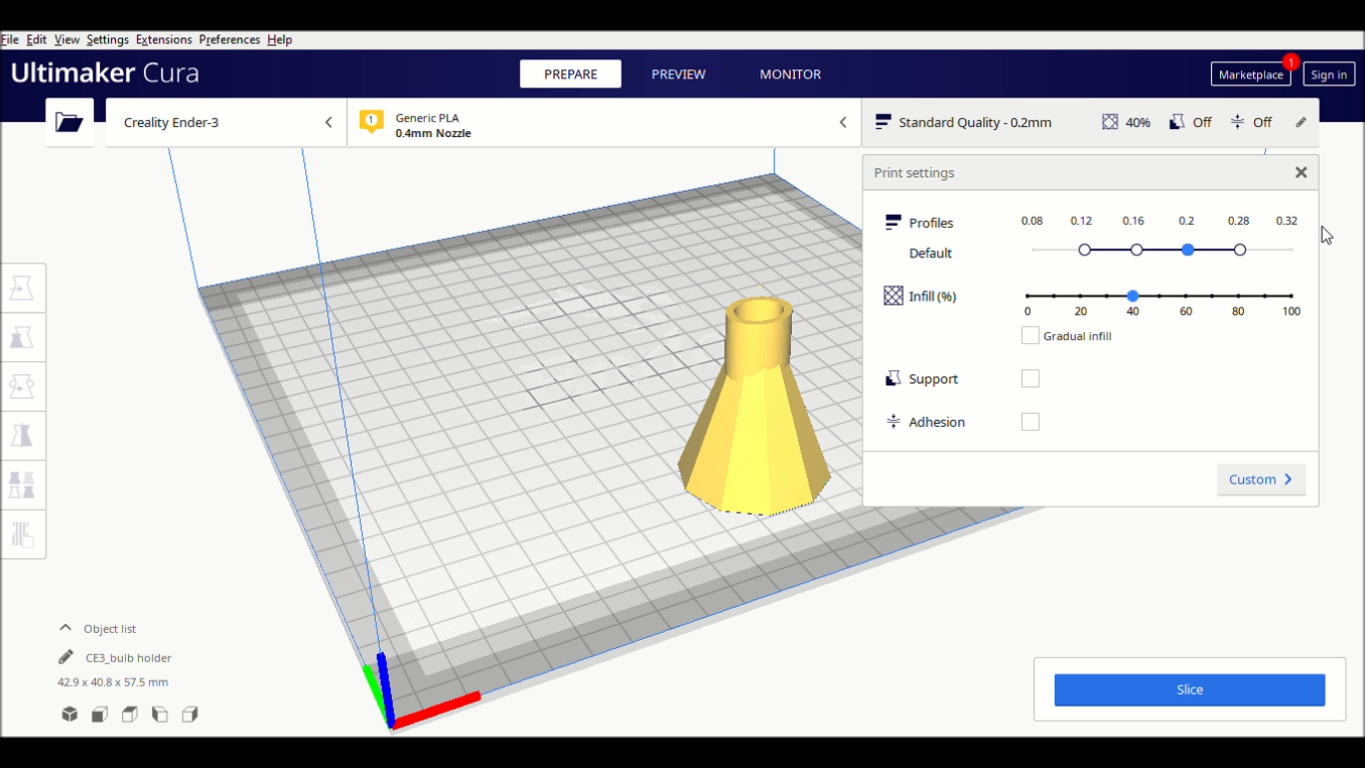The width and height of the screenshot is (1365, 768).
Task: Click the Infill pattern icon
Action: tap(893, 296)
